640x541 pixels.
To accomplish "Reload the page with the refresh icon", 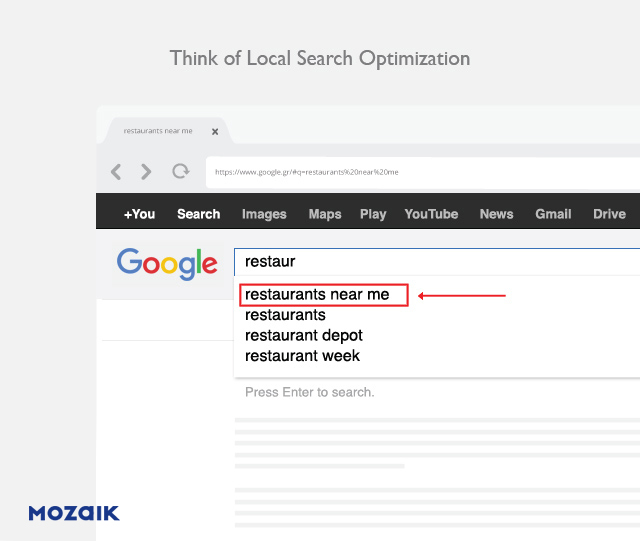I will pos(180,171).
